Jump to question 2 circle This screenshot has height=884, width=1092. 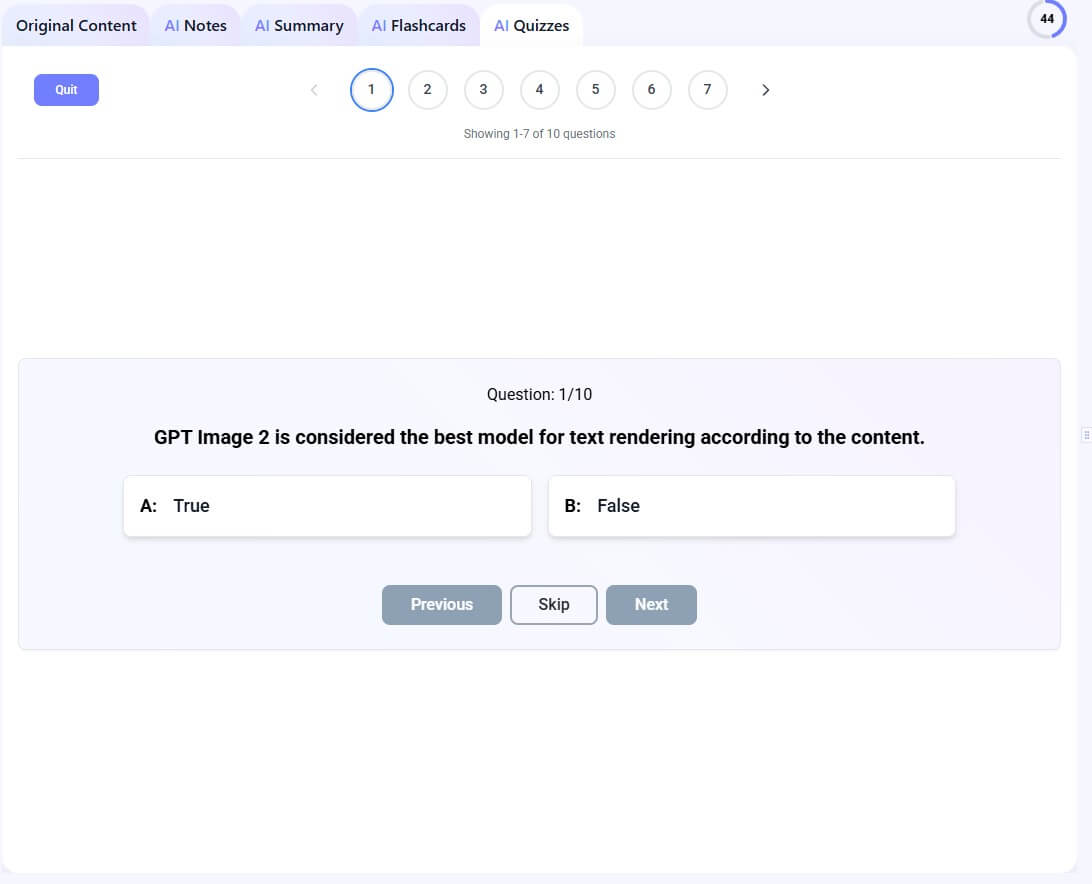point(428,90)
